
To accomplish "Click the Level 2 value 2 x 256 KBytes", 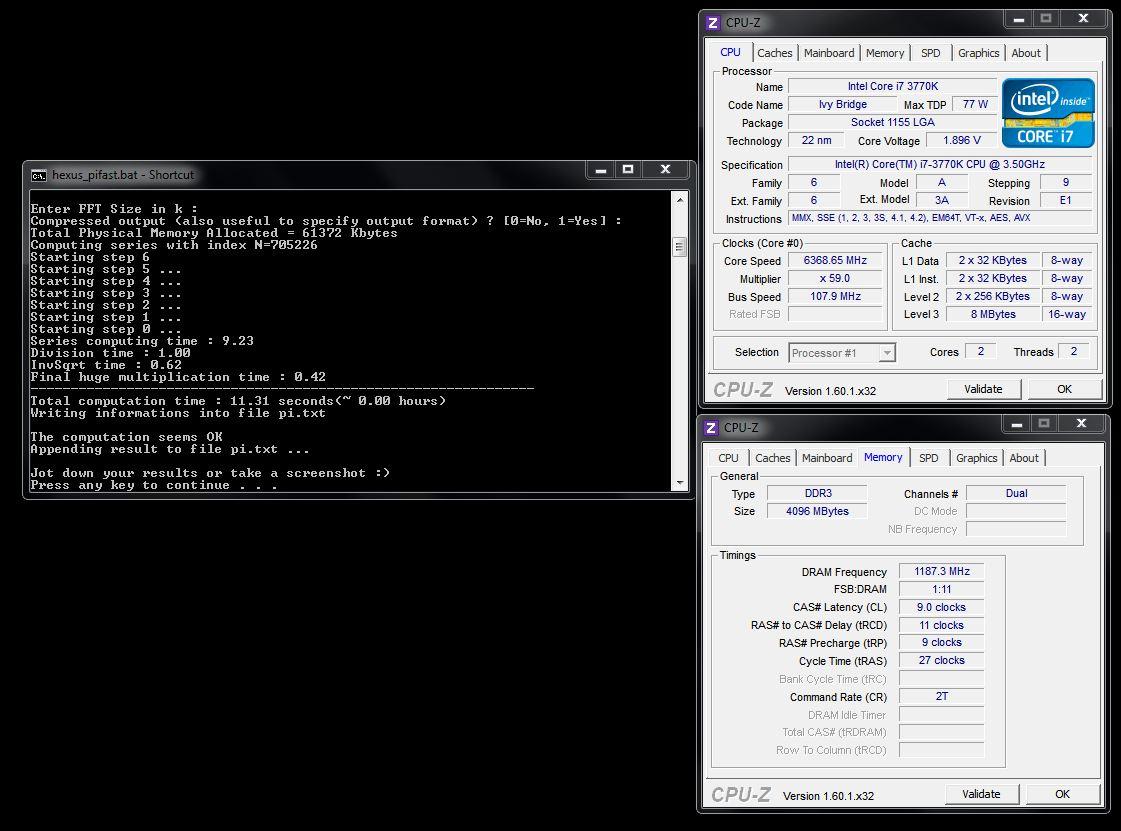I will tap(992, 296).
